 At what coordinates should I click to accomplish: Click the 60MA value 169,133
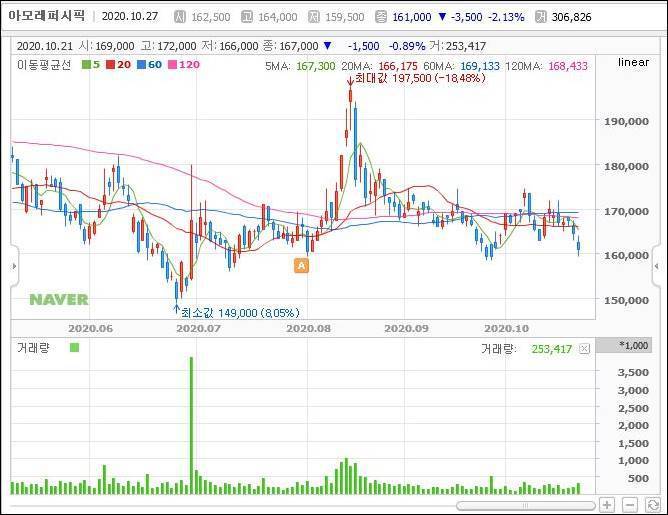coord(480,66)
